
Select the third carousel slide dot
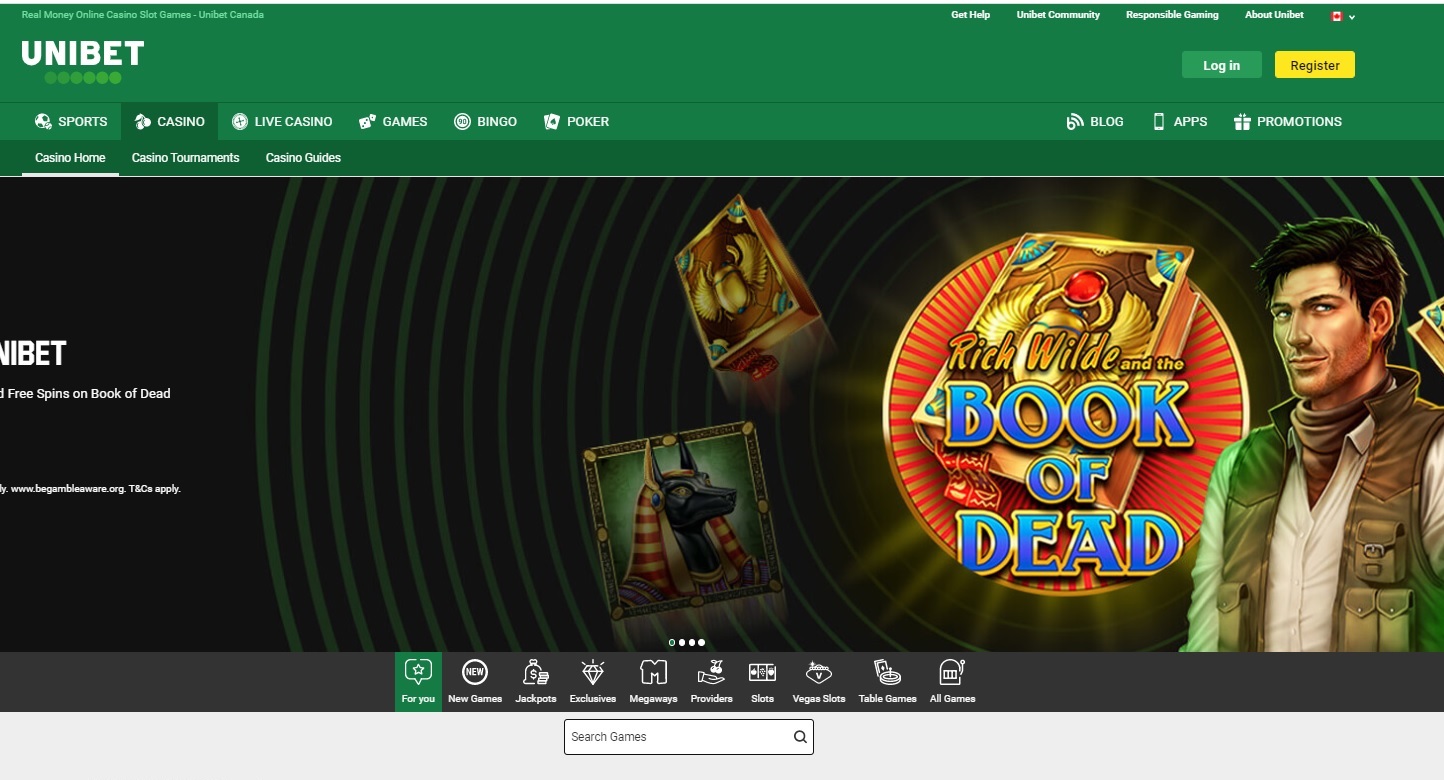click(x=692, y=642)
